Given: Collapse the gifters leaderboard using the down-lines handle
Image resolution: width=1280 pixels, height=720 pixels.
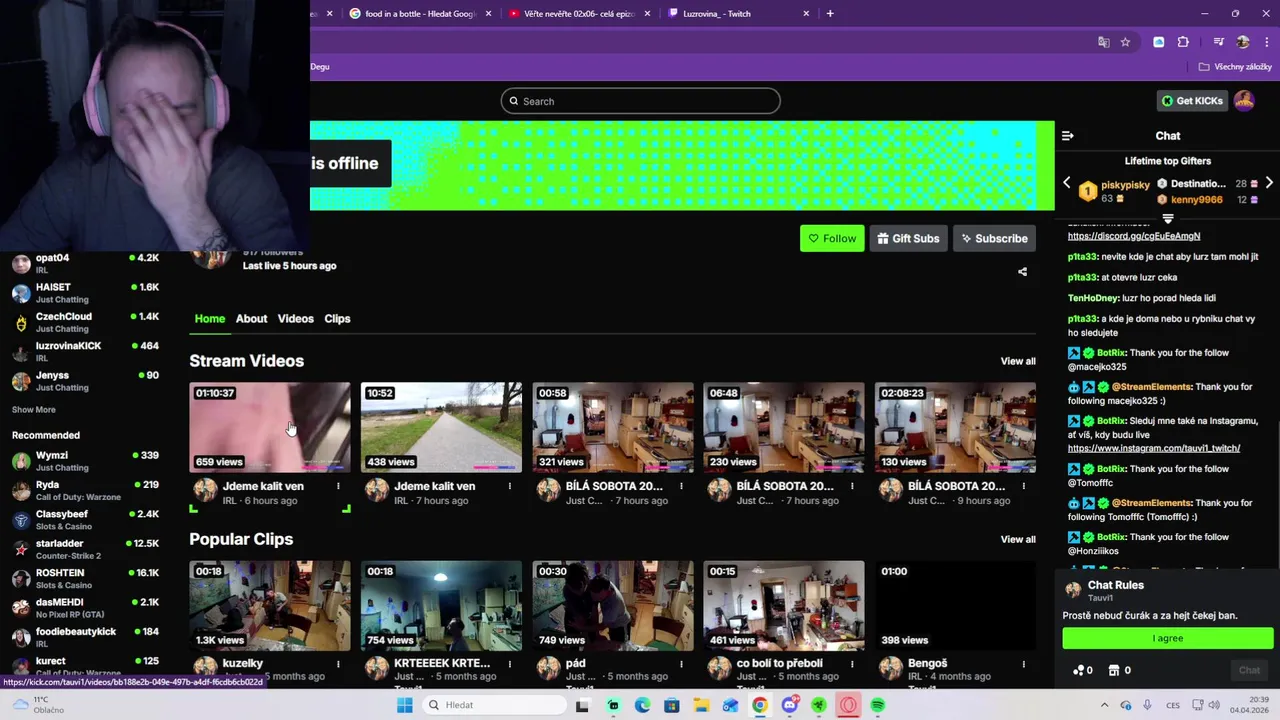Looking at the screenshot, I should [1167, 218].
